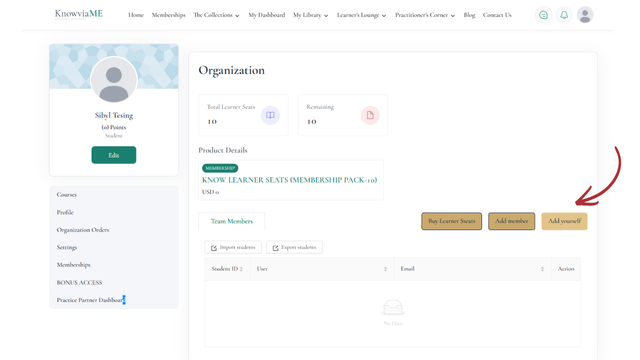Screen dimensions: 640x360
Task: Open the user avatar menu in header
Action: pos(585,15)
